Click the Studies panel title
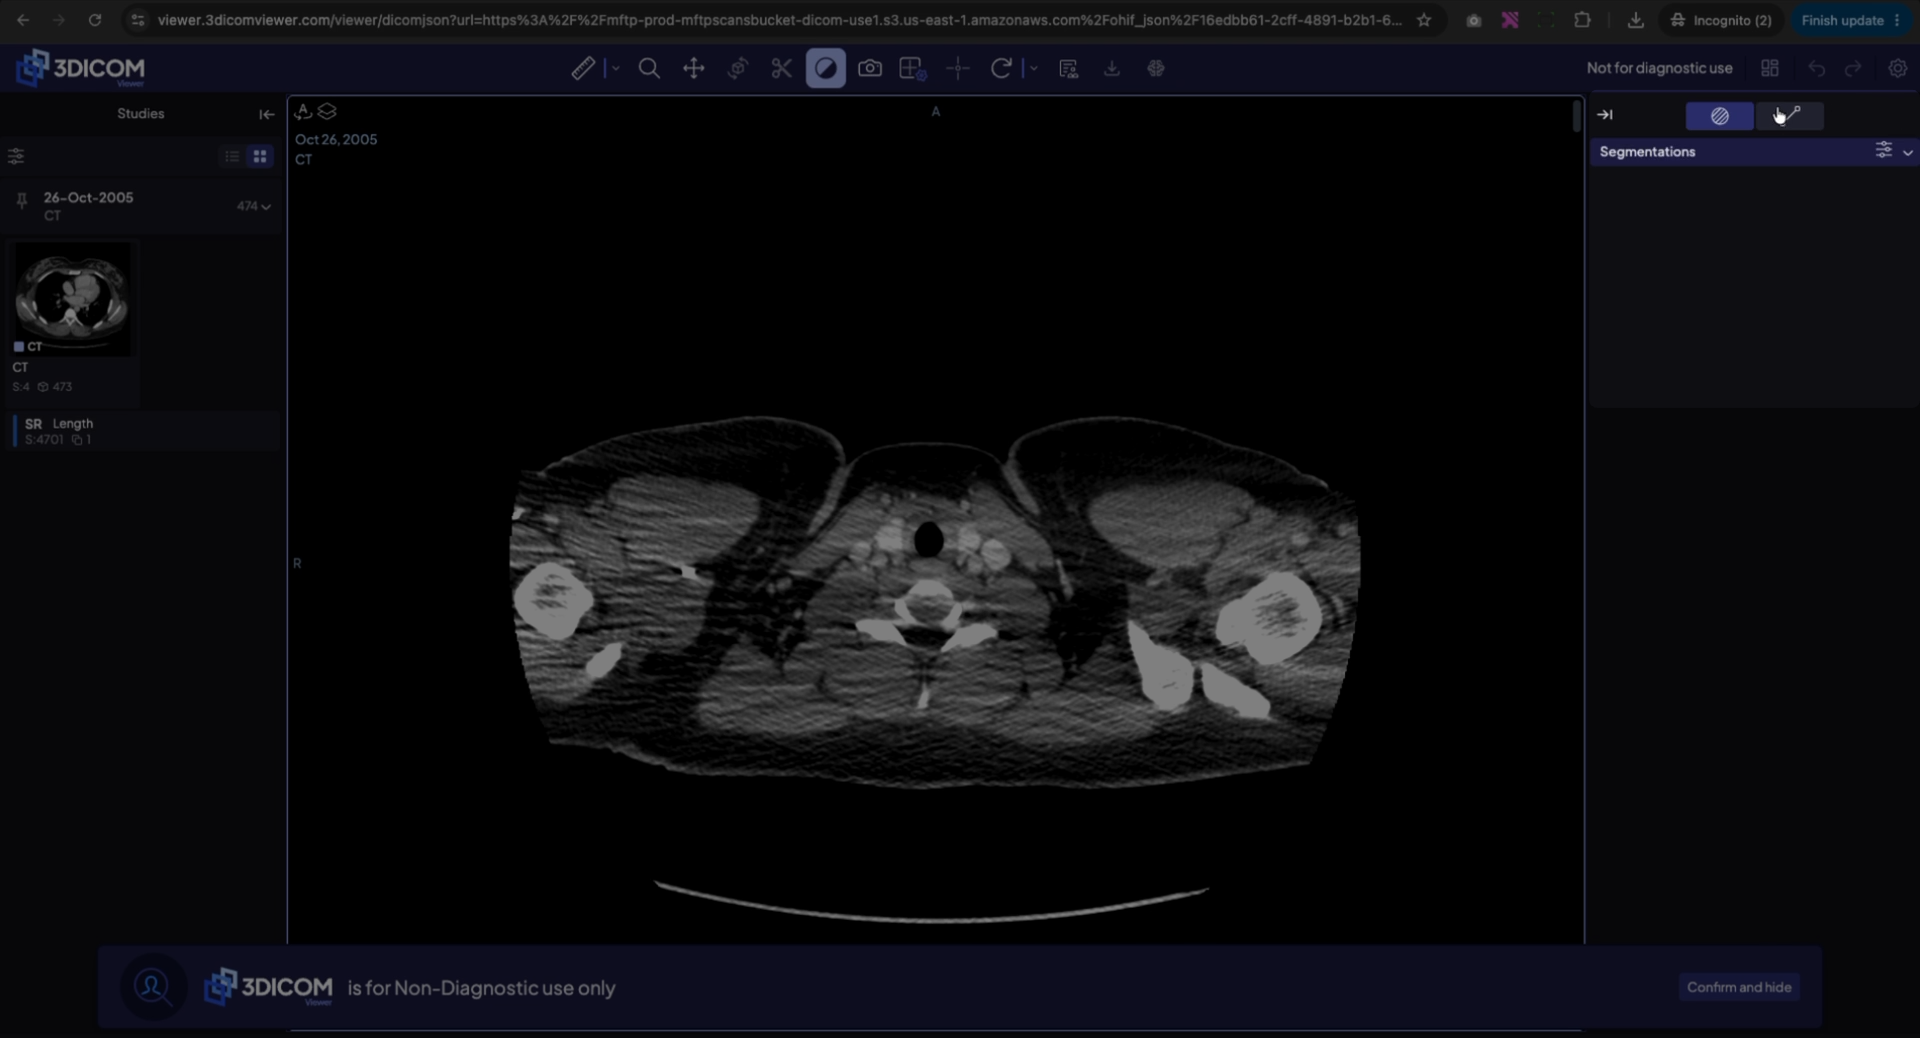The height and width of the screenshot is (1038, 1920). point(140,114)
